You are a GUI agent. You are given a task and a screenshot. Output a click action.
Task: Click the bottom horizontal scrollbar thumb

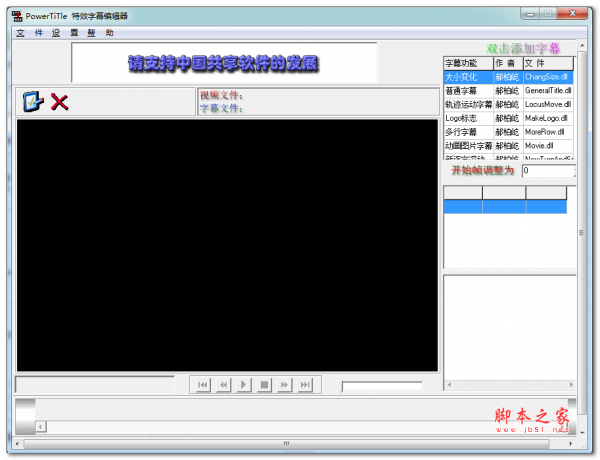coord(287,444)
